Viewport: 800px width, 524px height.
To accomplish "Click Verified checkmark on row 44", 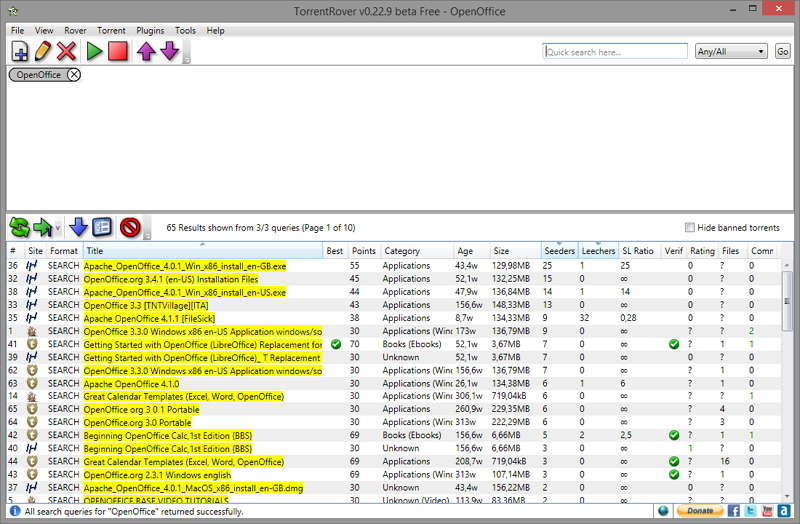I will [x=673, y=462].
